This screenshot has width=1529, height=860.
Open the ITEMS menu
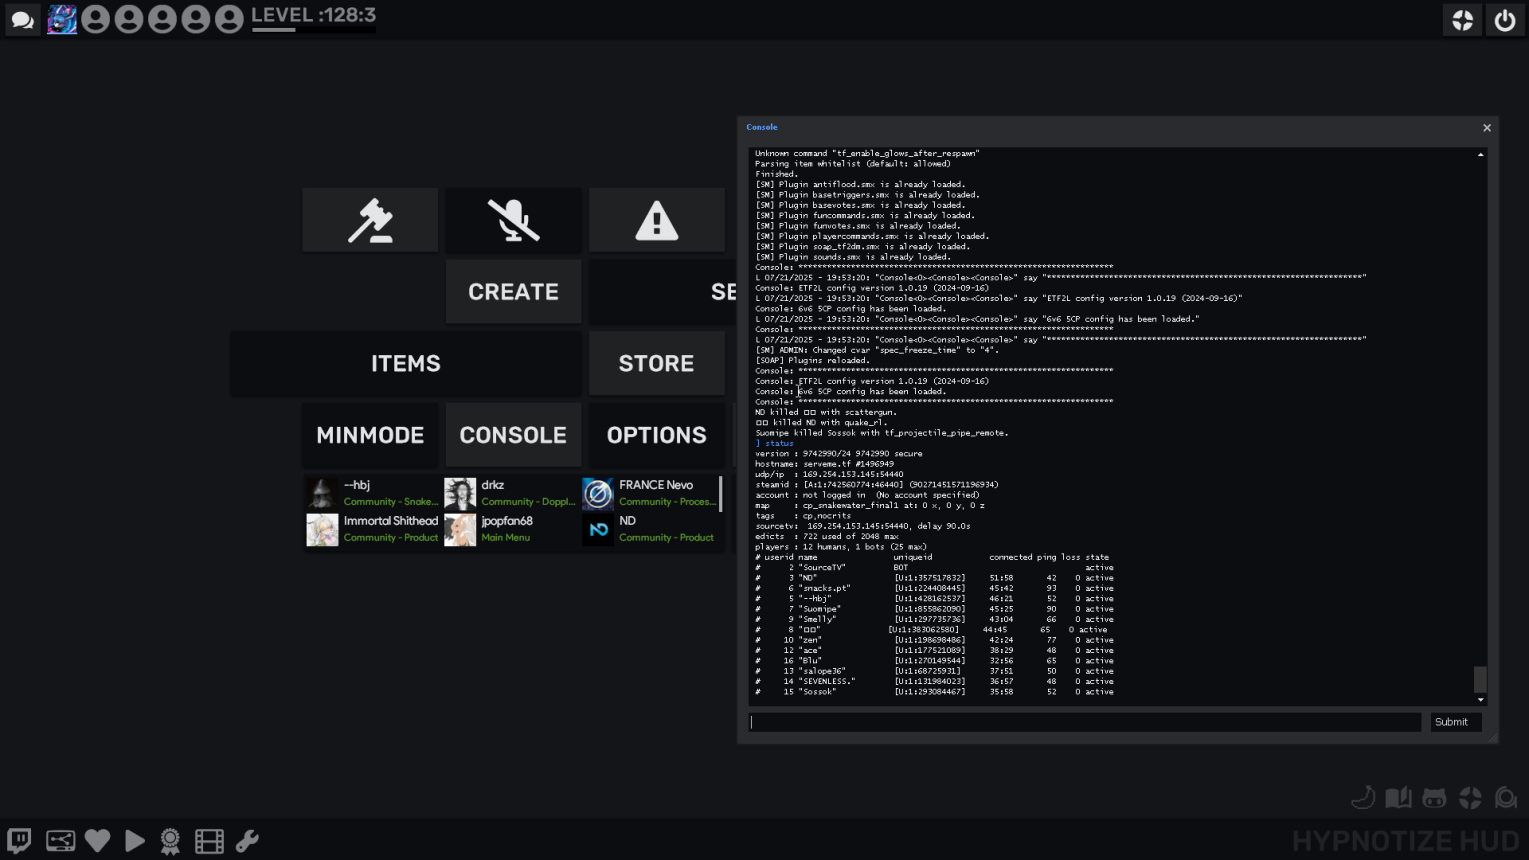(405, 363)
